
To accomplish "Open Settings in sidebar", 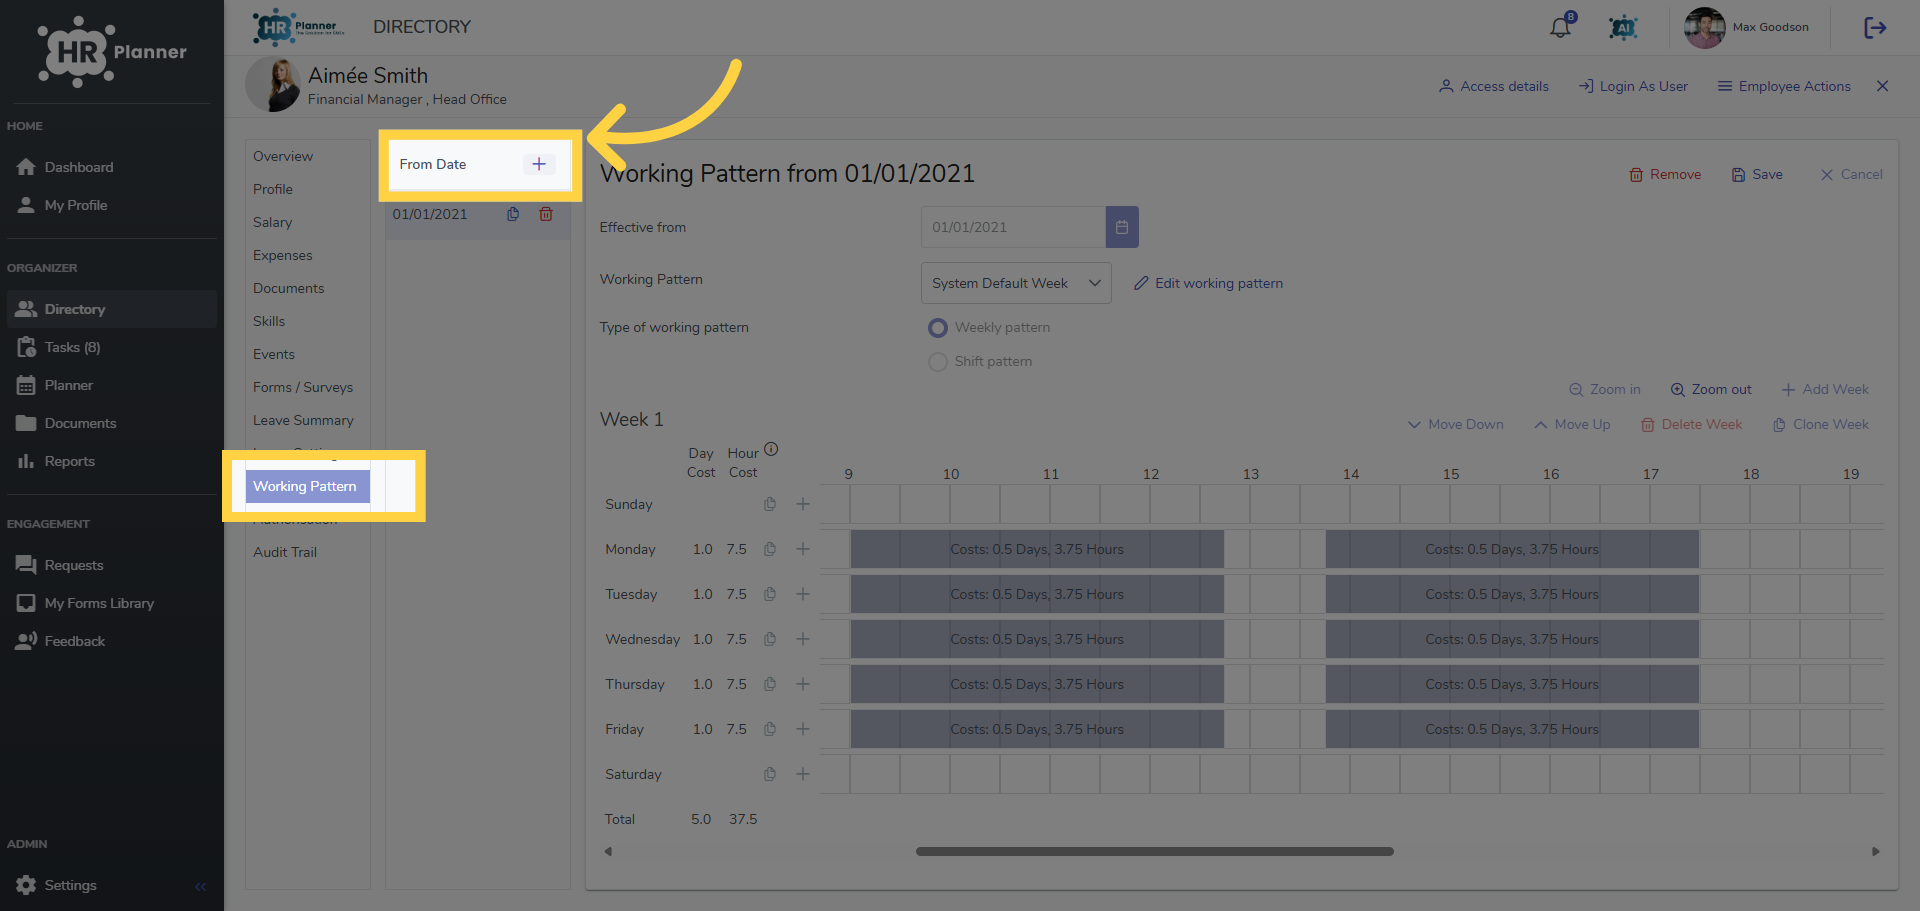I will (x=70, y=885).
